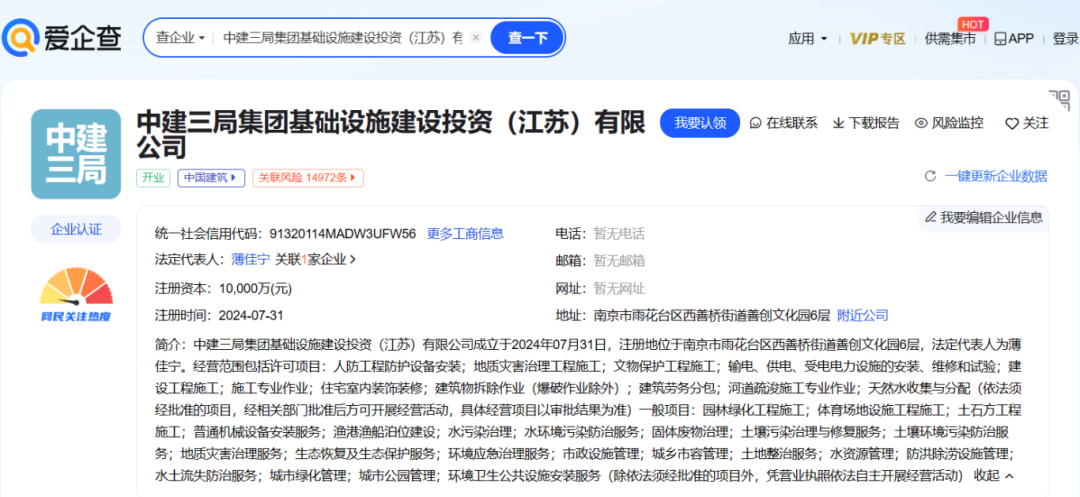The image size is (1080, 497).
Task: Expand the 应用 menu
Action: 807,39
